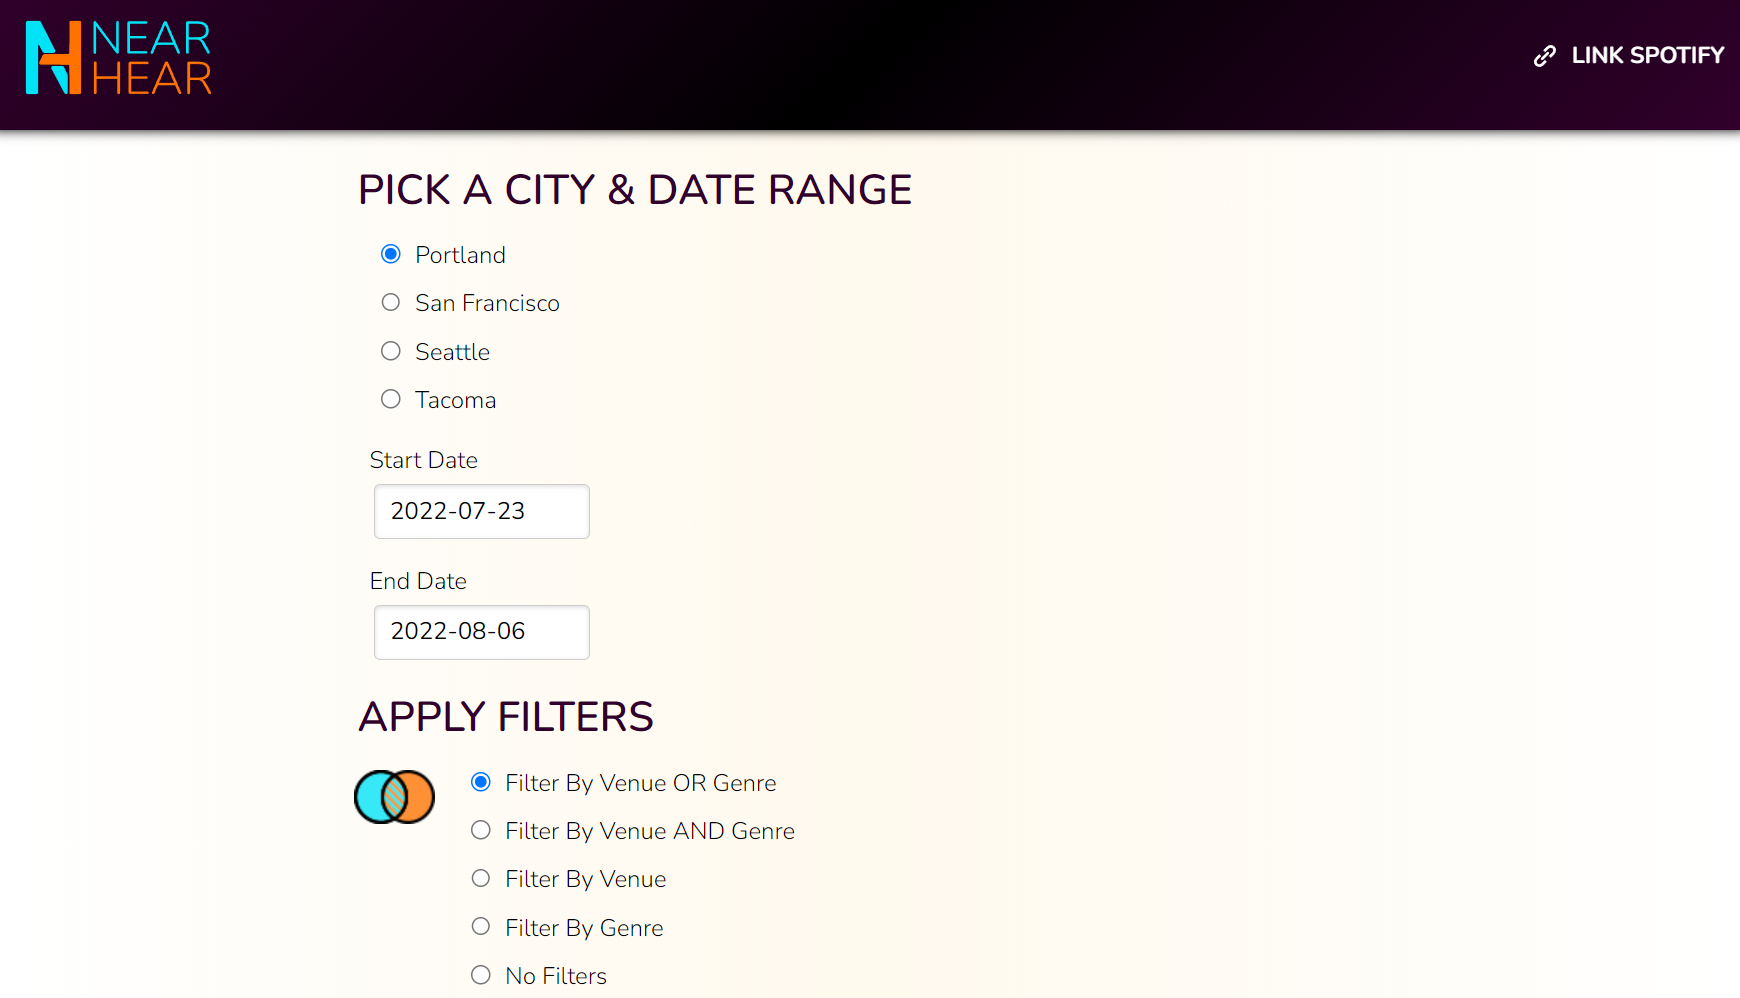Screen dimensions: 1740x998
Task: Open the Start Date field
Action: [481, 511]
